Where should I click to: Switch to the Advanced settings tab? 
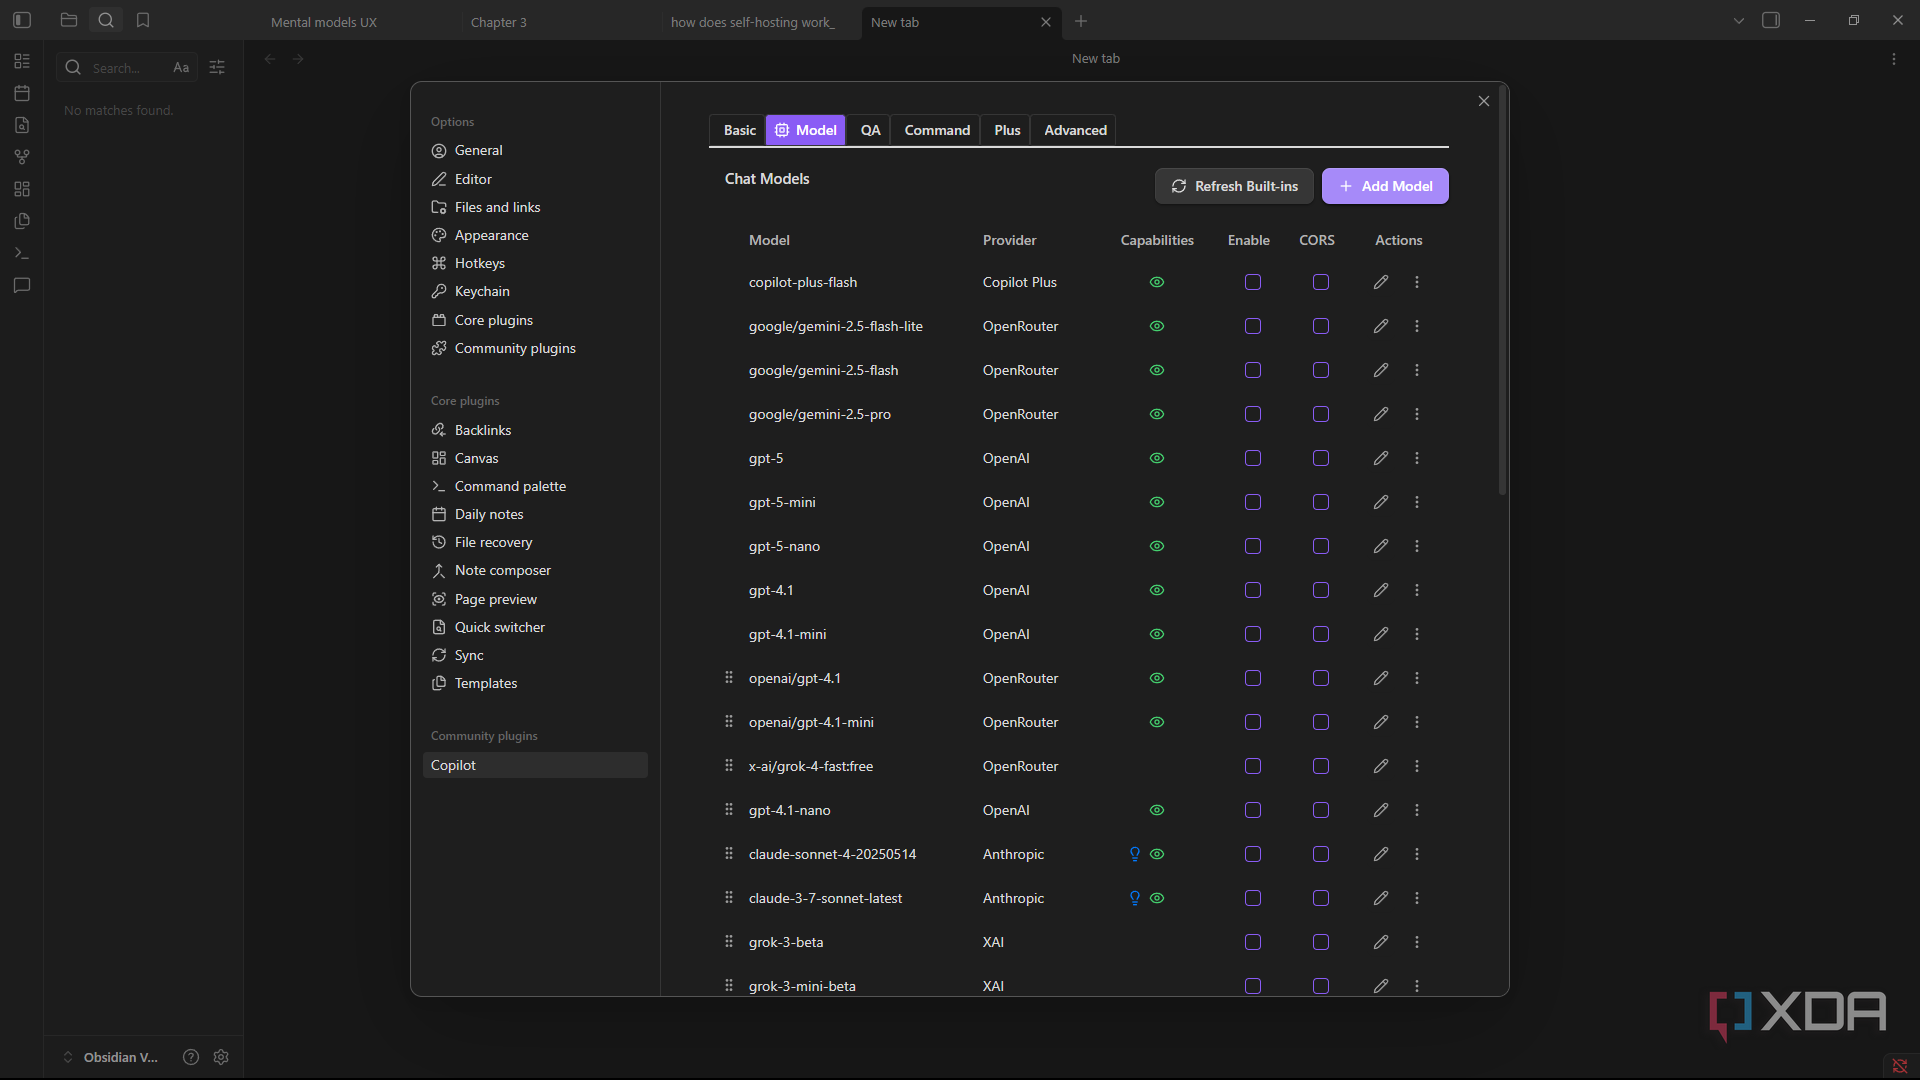[1075, 130]
